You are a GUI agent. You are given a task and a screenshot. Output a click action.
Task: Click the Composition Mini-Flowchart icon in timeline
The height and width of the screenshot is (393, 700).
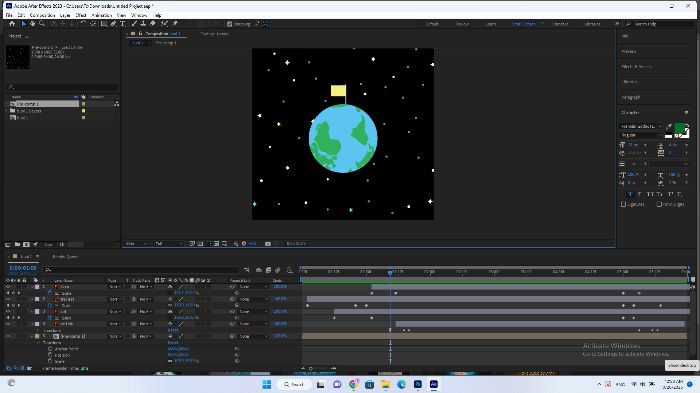[x=247, y=270]
